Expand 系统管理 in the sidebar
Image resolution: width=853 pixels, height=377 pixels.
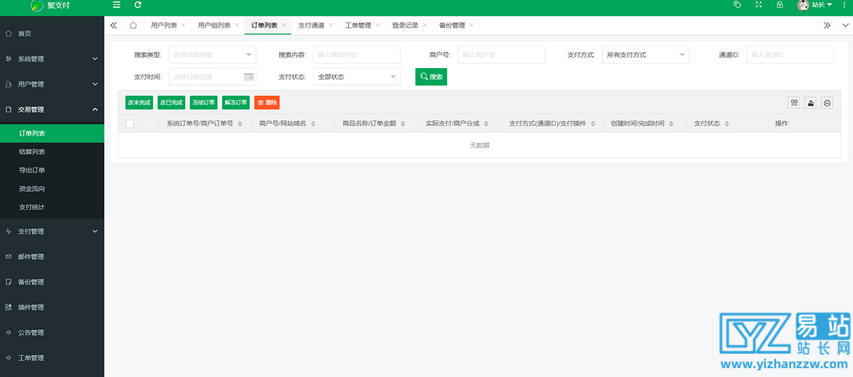pos(52,59)
